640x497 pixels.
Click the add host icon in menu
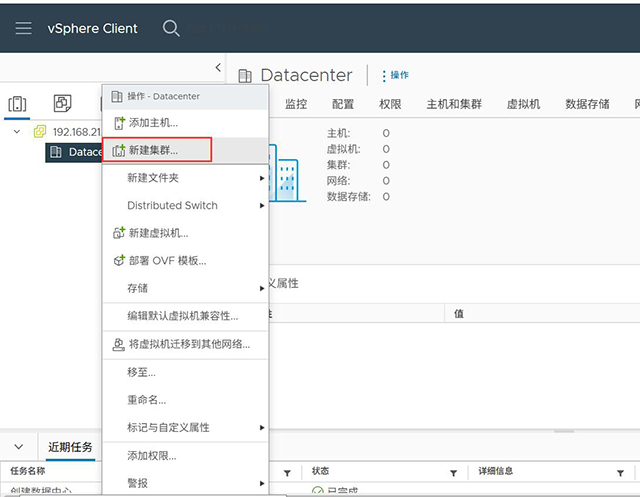pyautogui.click(x=119, y=123)
